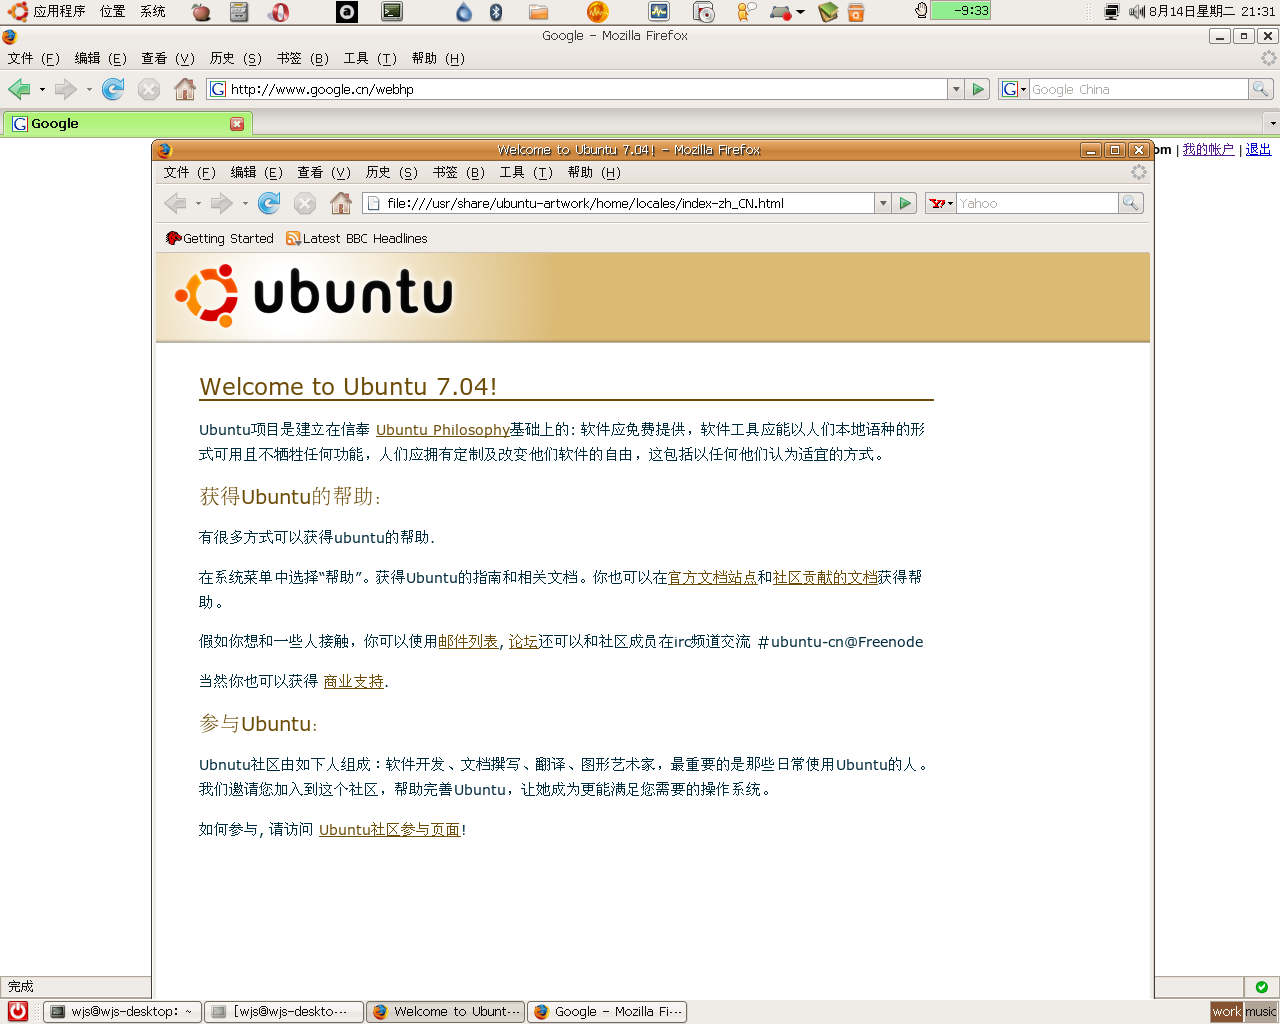Open 书签 (B) menu in the Google Firefox window
Screen dimensions: 1280x1024
pos(303,58)
